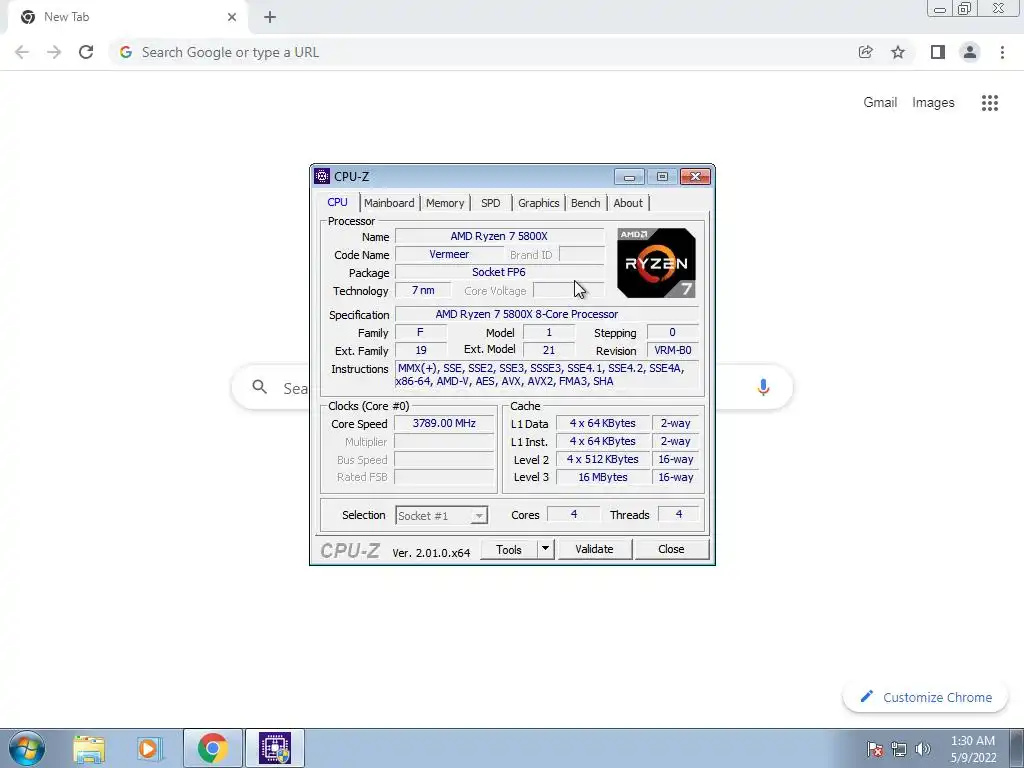Select the CPU tab
1024x768 pixels.
338,202
